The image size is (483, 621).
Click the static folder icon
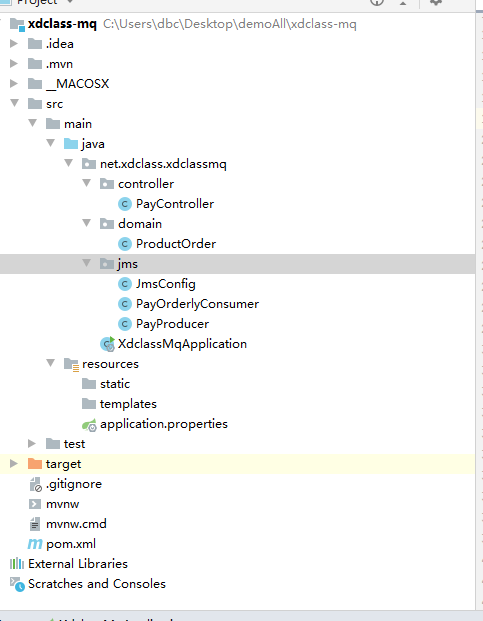pos(89,384)
